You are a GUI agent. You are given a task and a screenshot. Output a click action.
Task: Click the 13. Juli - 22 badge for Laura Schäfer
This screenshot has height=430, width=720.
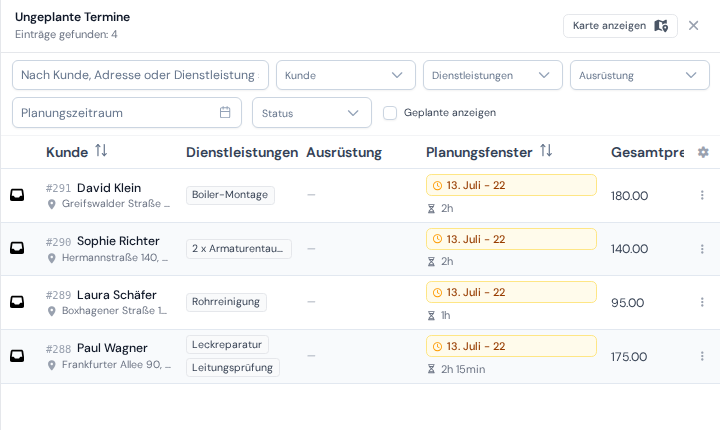[511, 292]
